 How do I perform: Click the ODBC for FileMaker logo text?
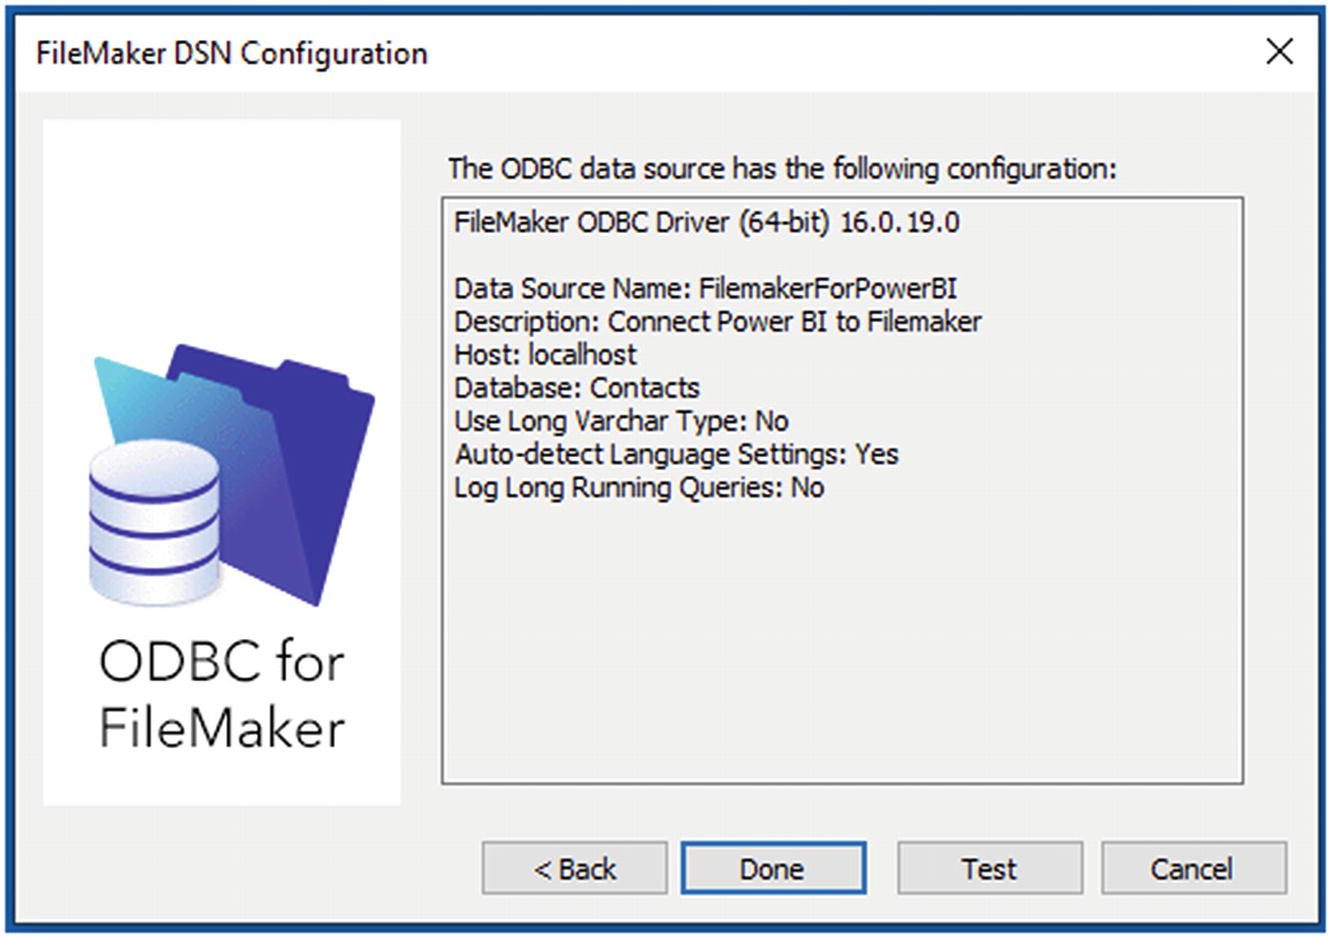222,695
